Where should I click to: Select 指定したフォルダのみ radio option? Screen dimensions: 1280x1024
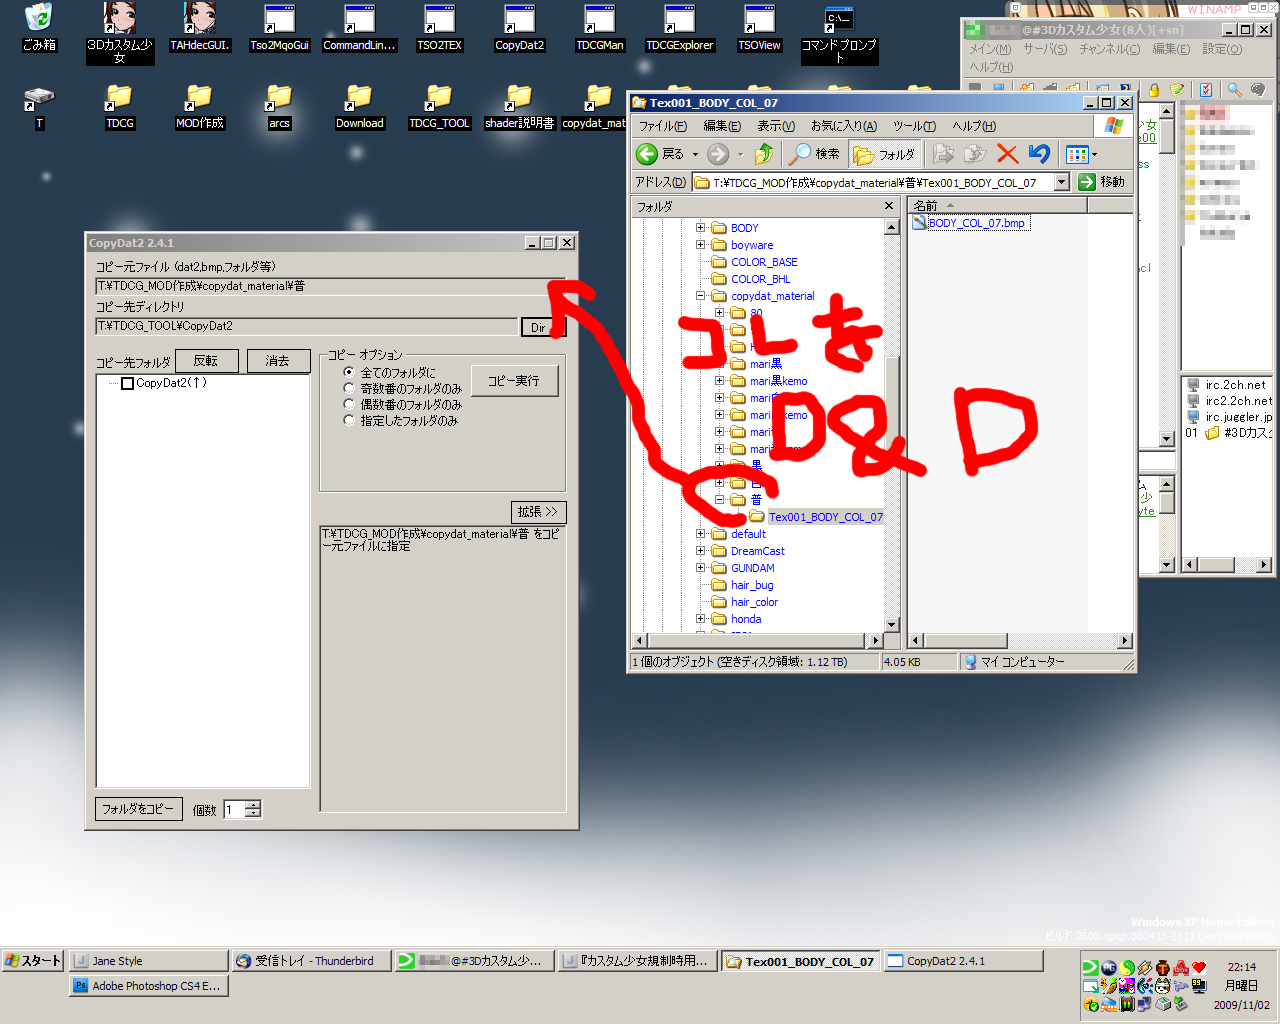tap(349, 420)
